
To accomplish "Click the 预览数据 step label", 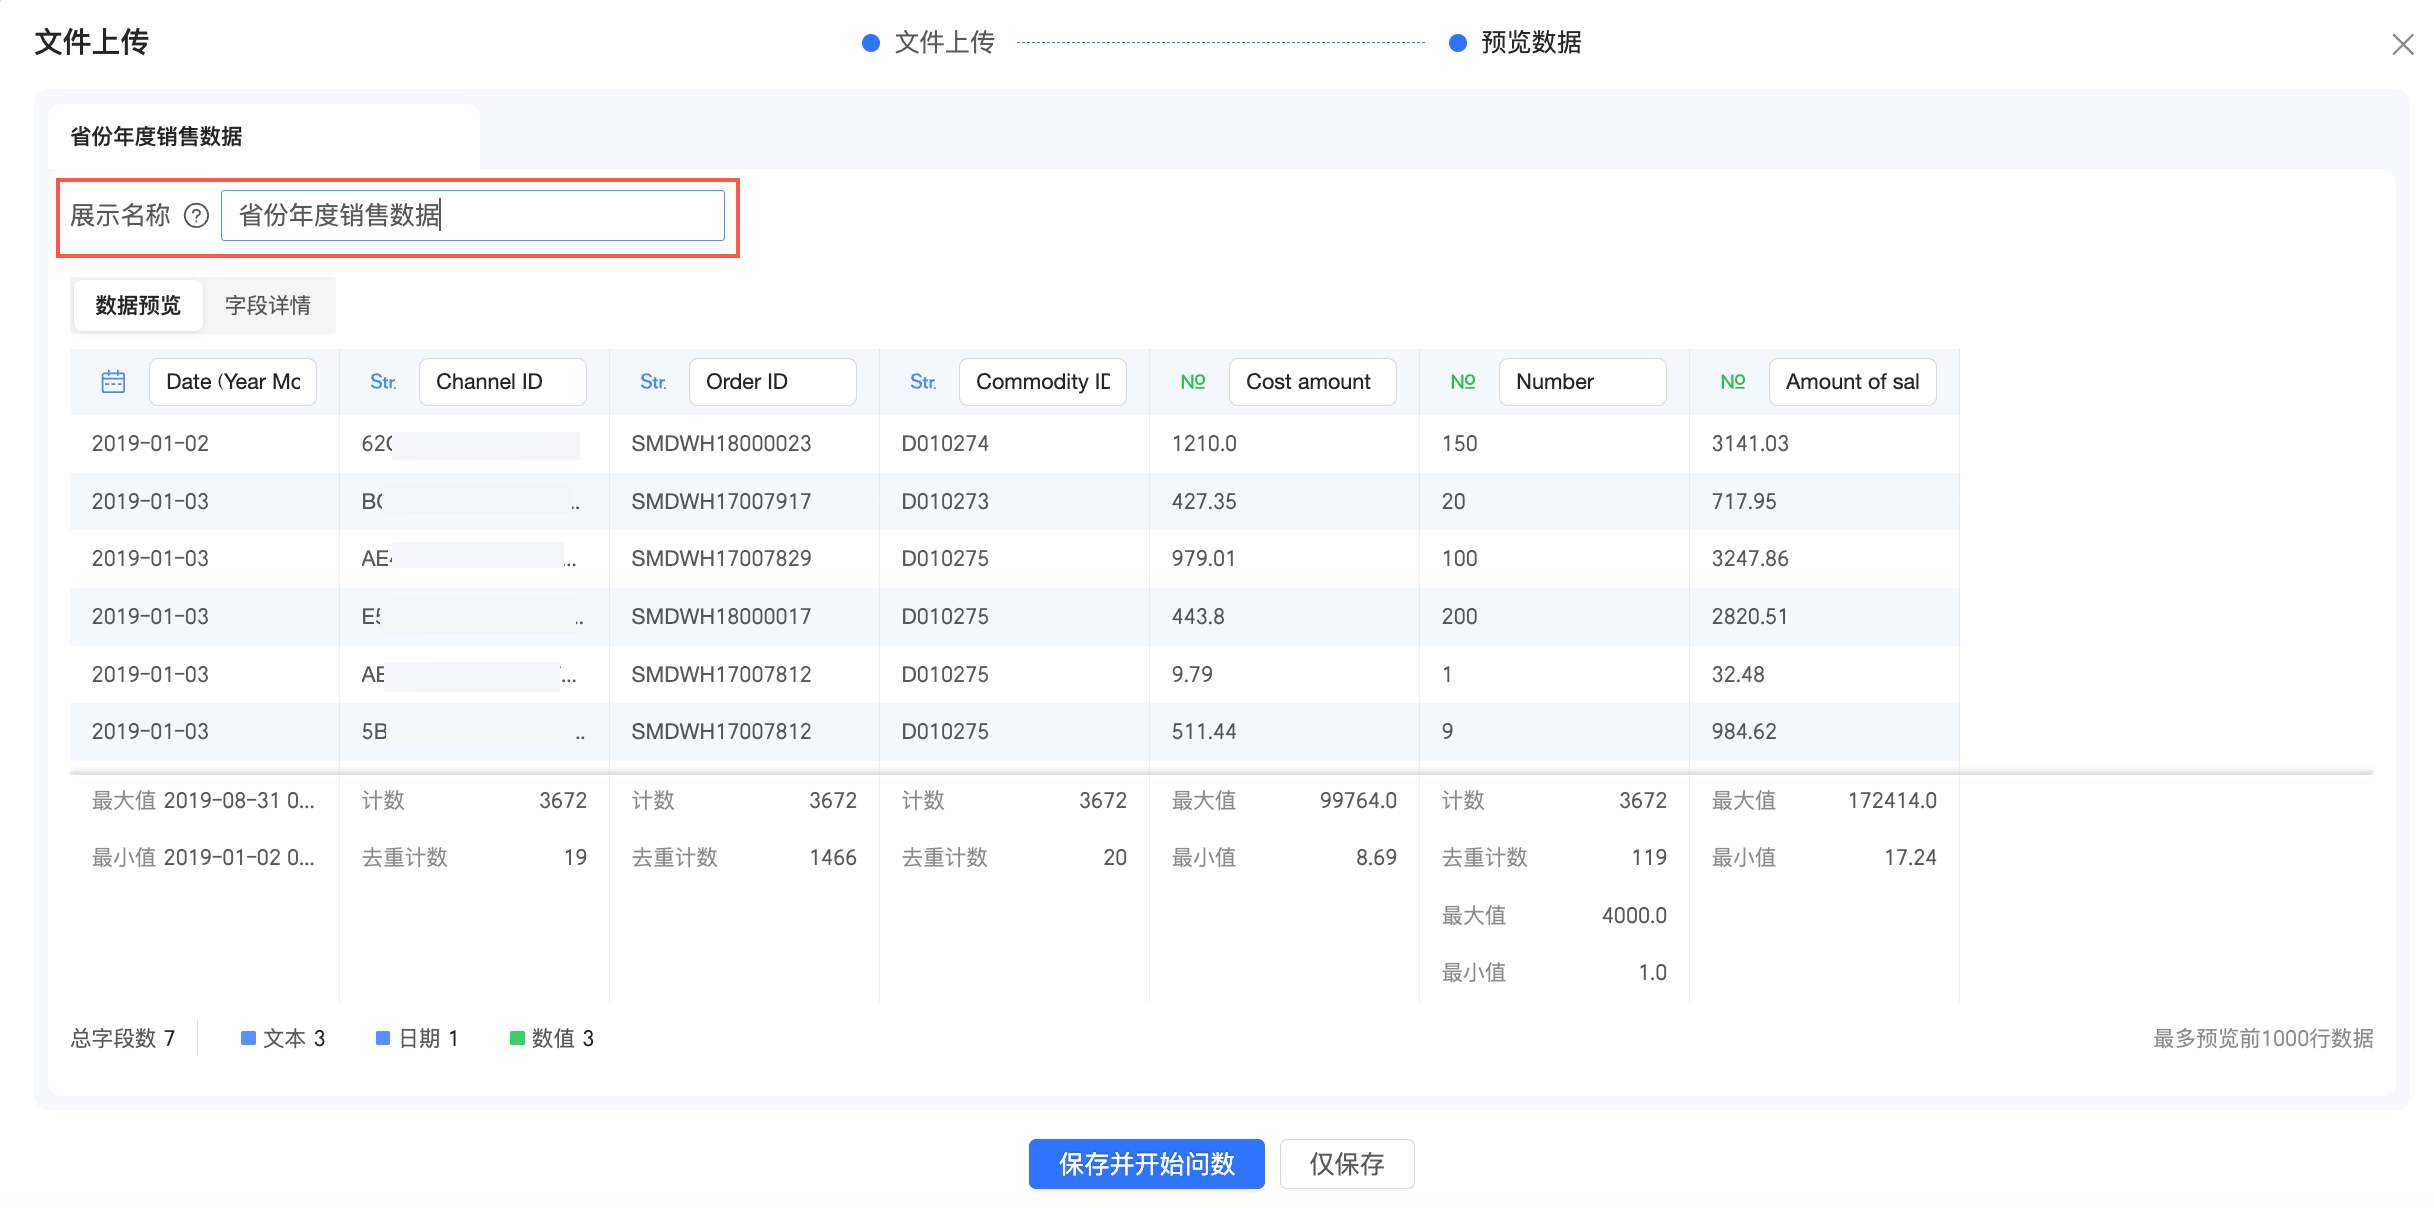I will pyautogui.click(x=1531, y=43).
